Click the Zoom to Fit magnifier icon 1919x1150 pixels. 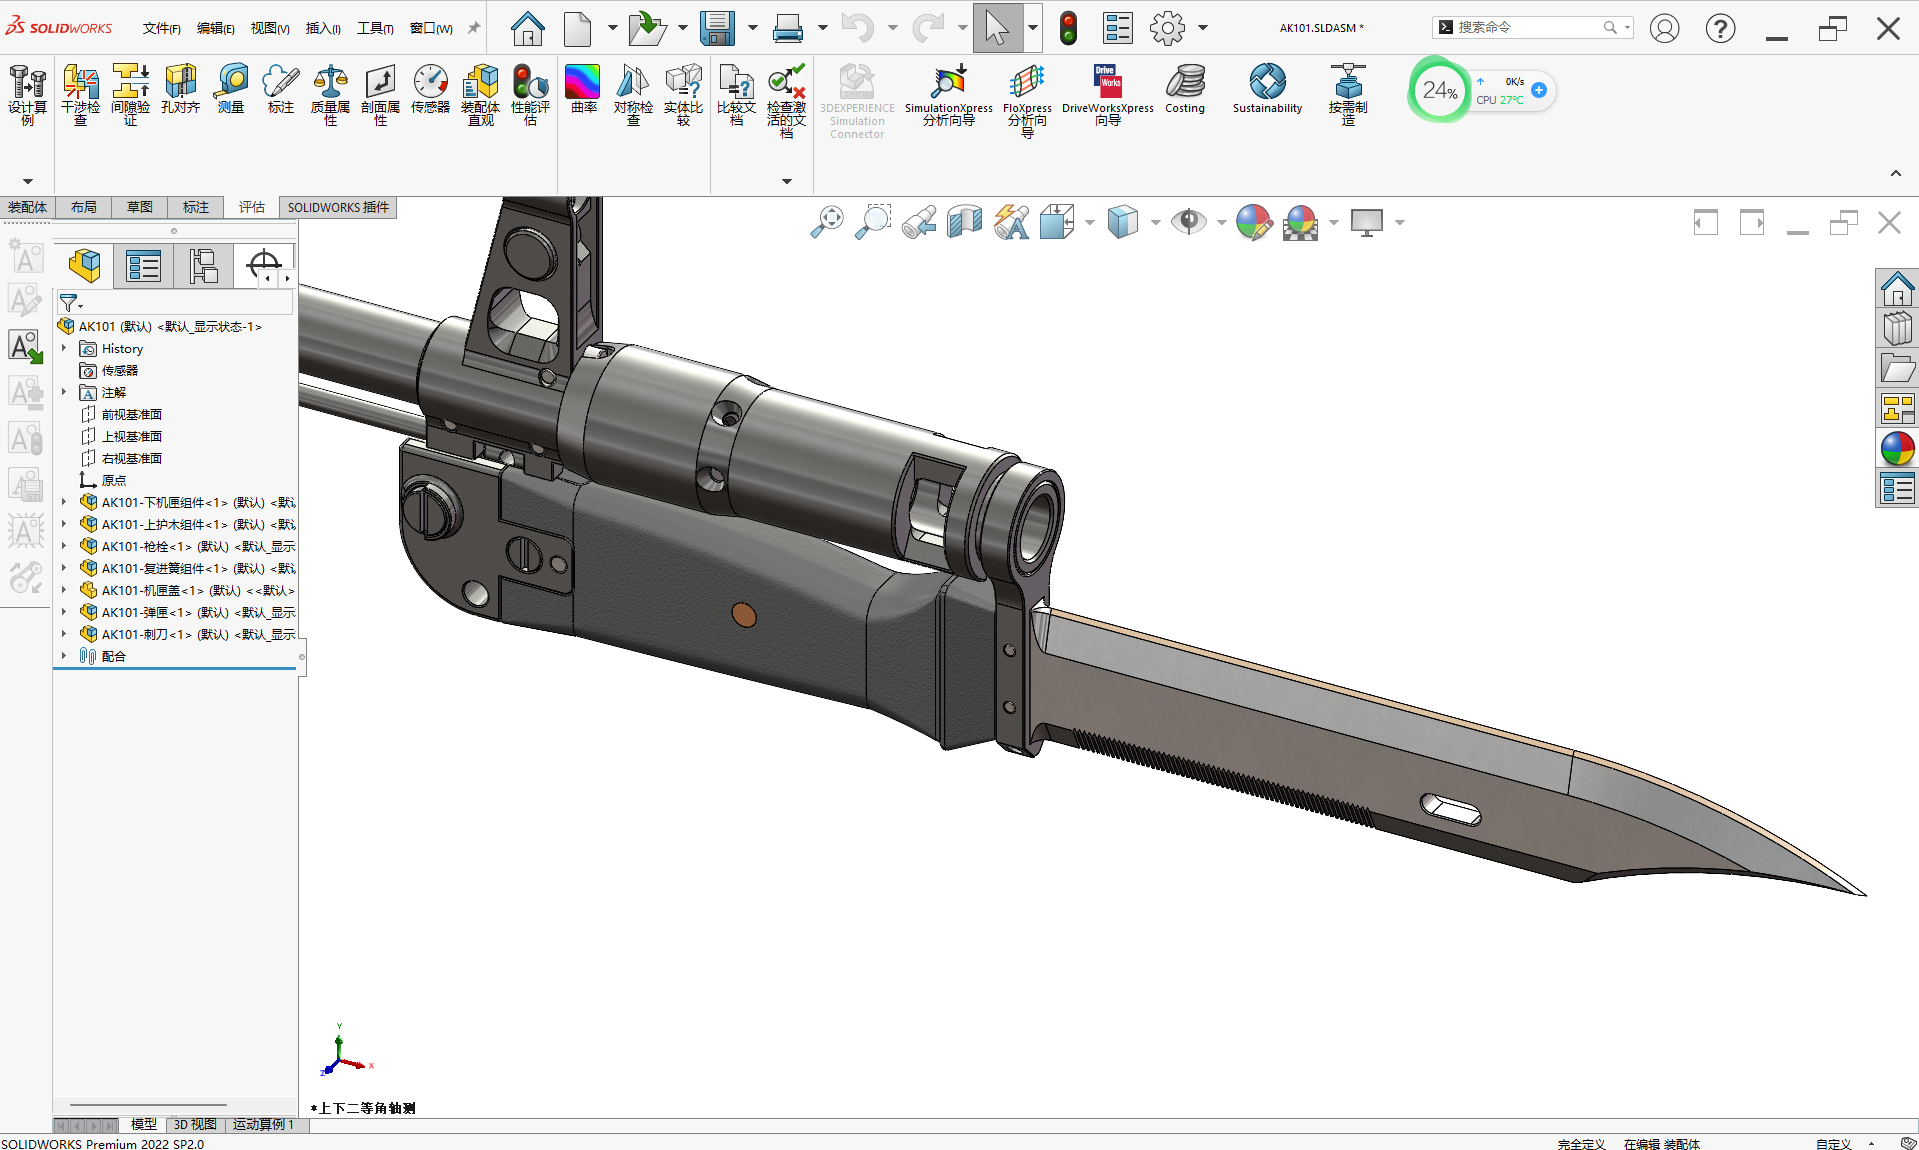[x=827, y=221]
